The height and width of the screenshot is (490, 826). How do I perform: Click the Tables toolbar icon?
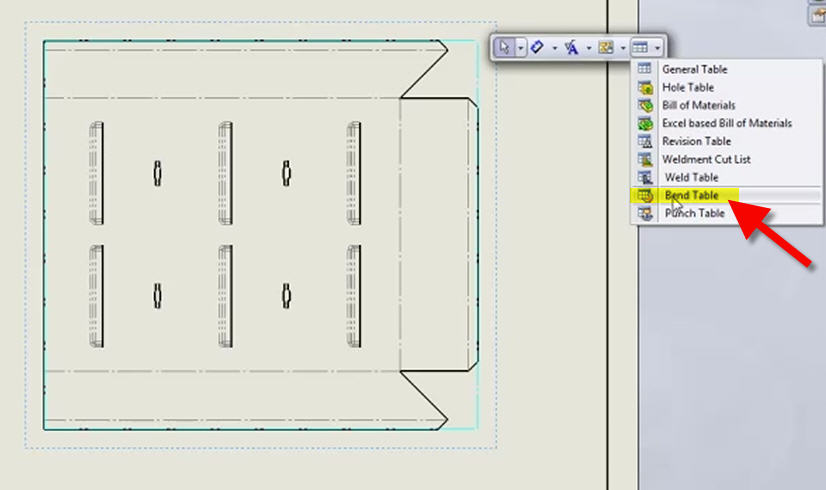640,47
